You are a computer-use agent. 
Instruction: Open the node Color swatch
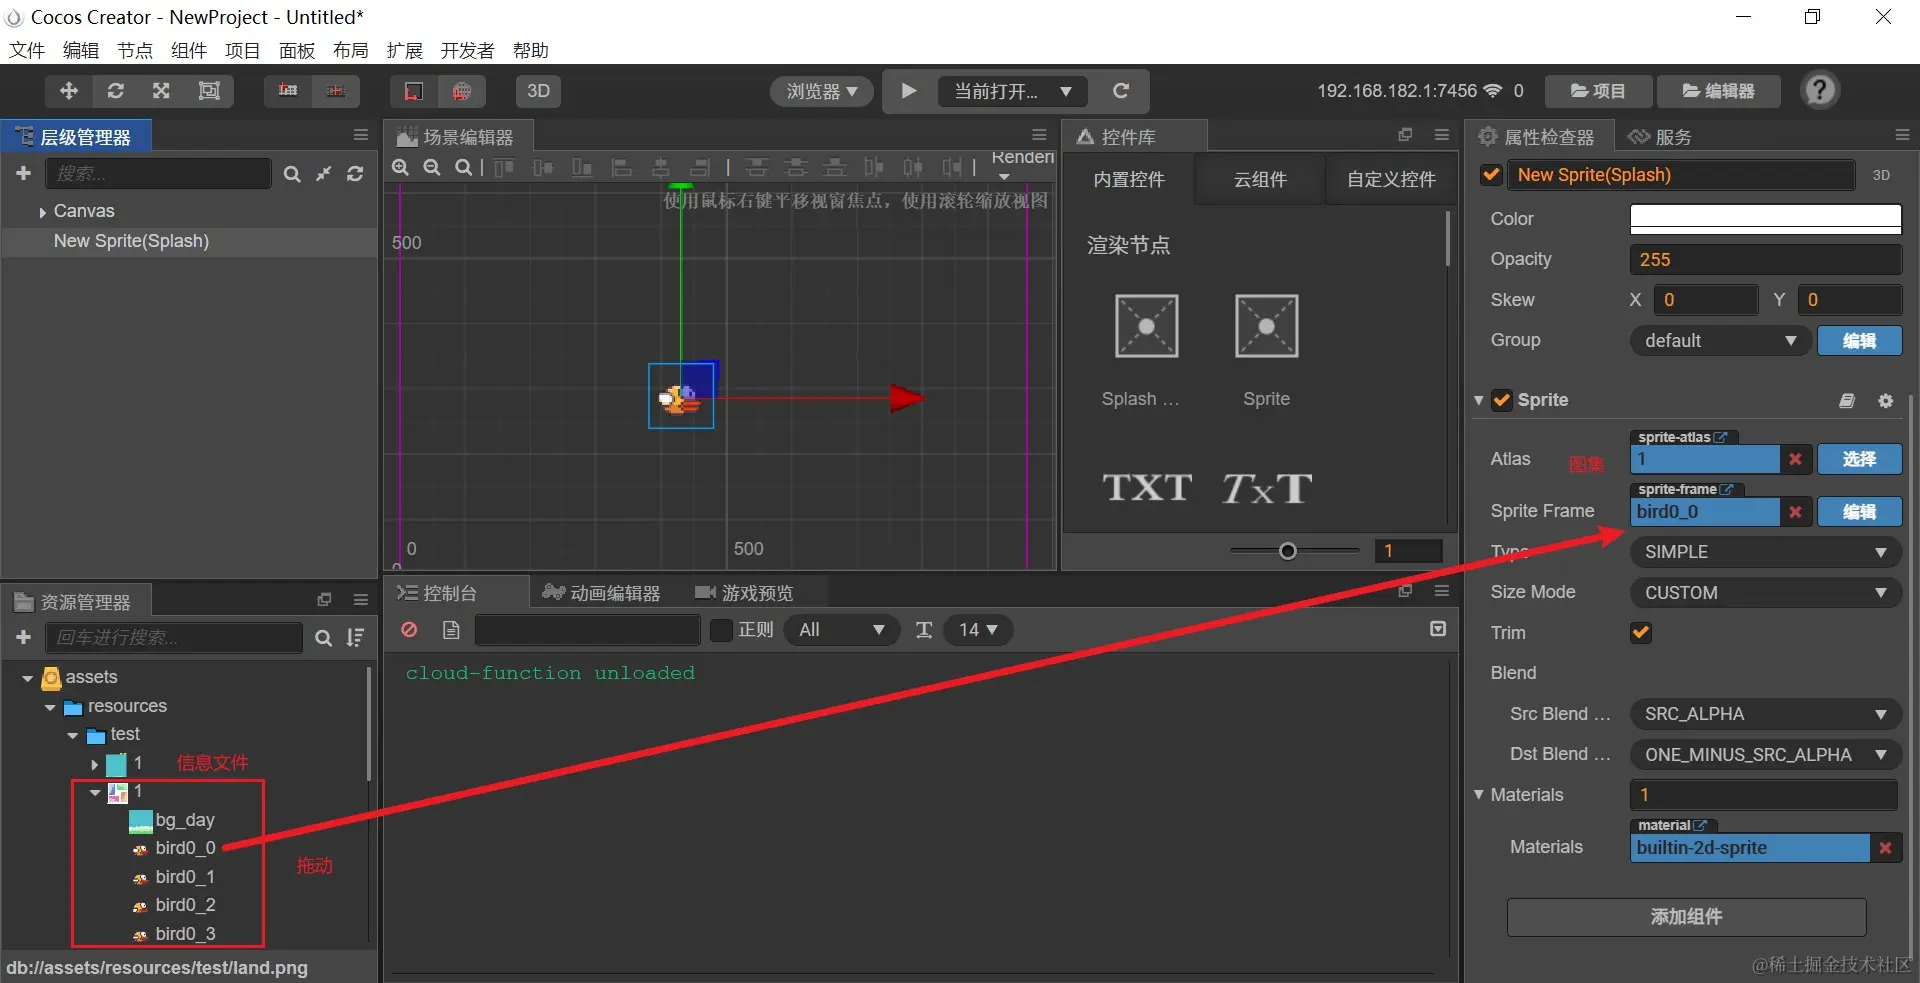pos(1765,219)
